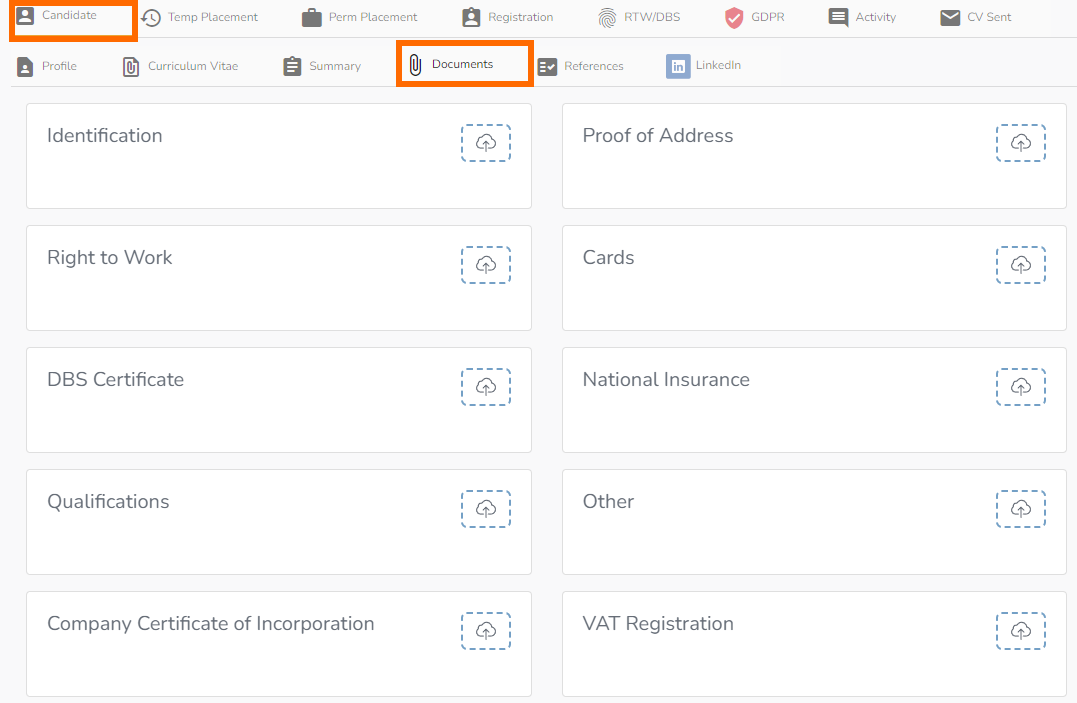View the CV Sent tab

(977, 17)
